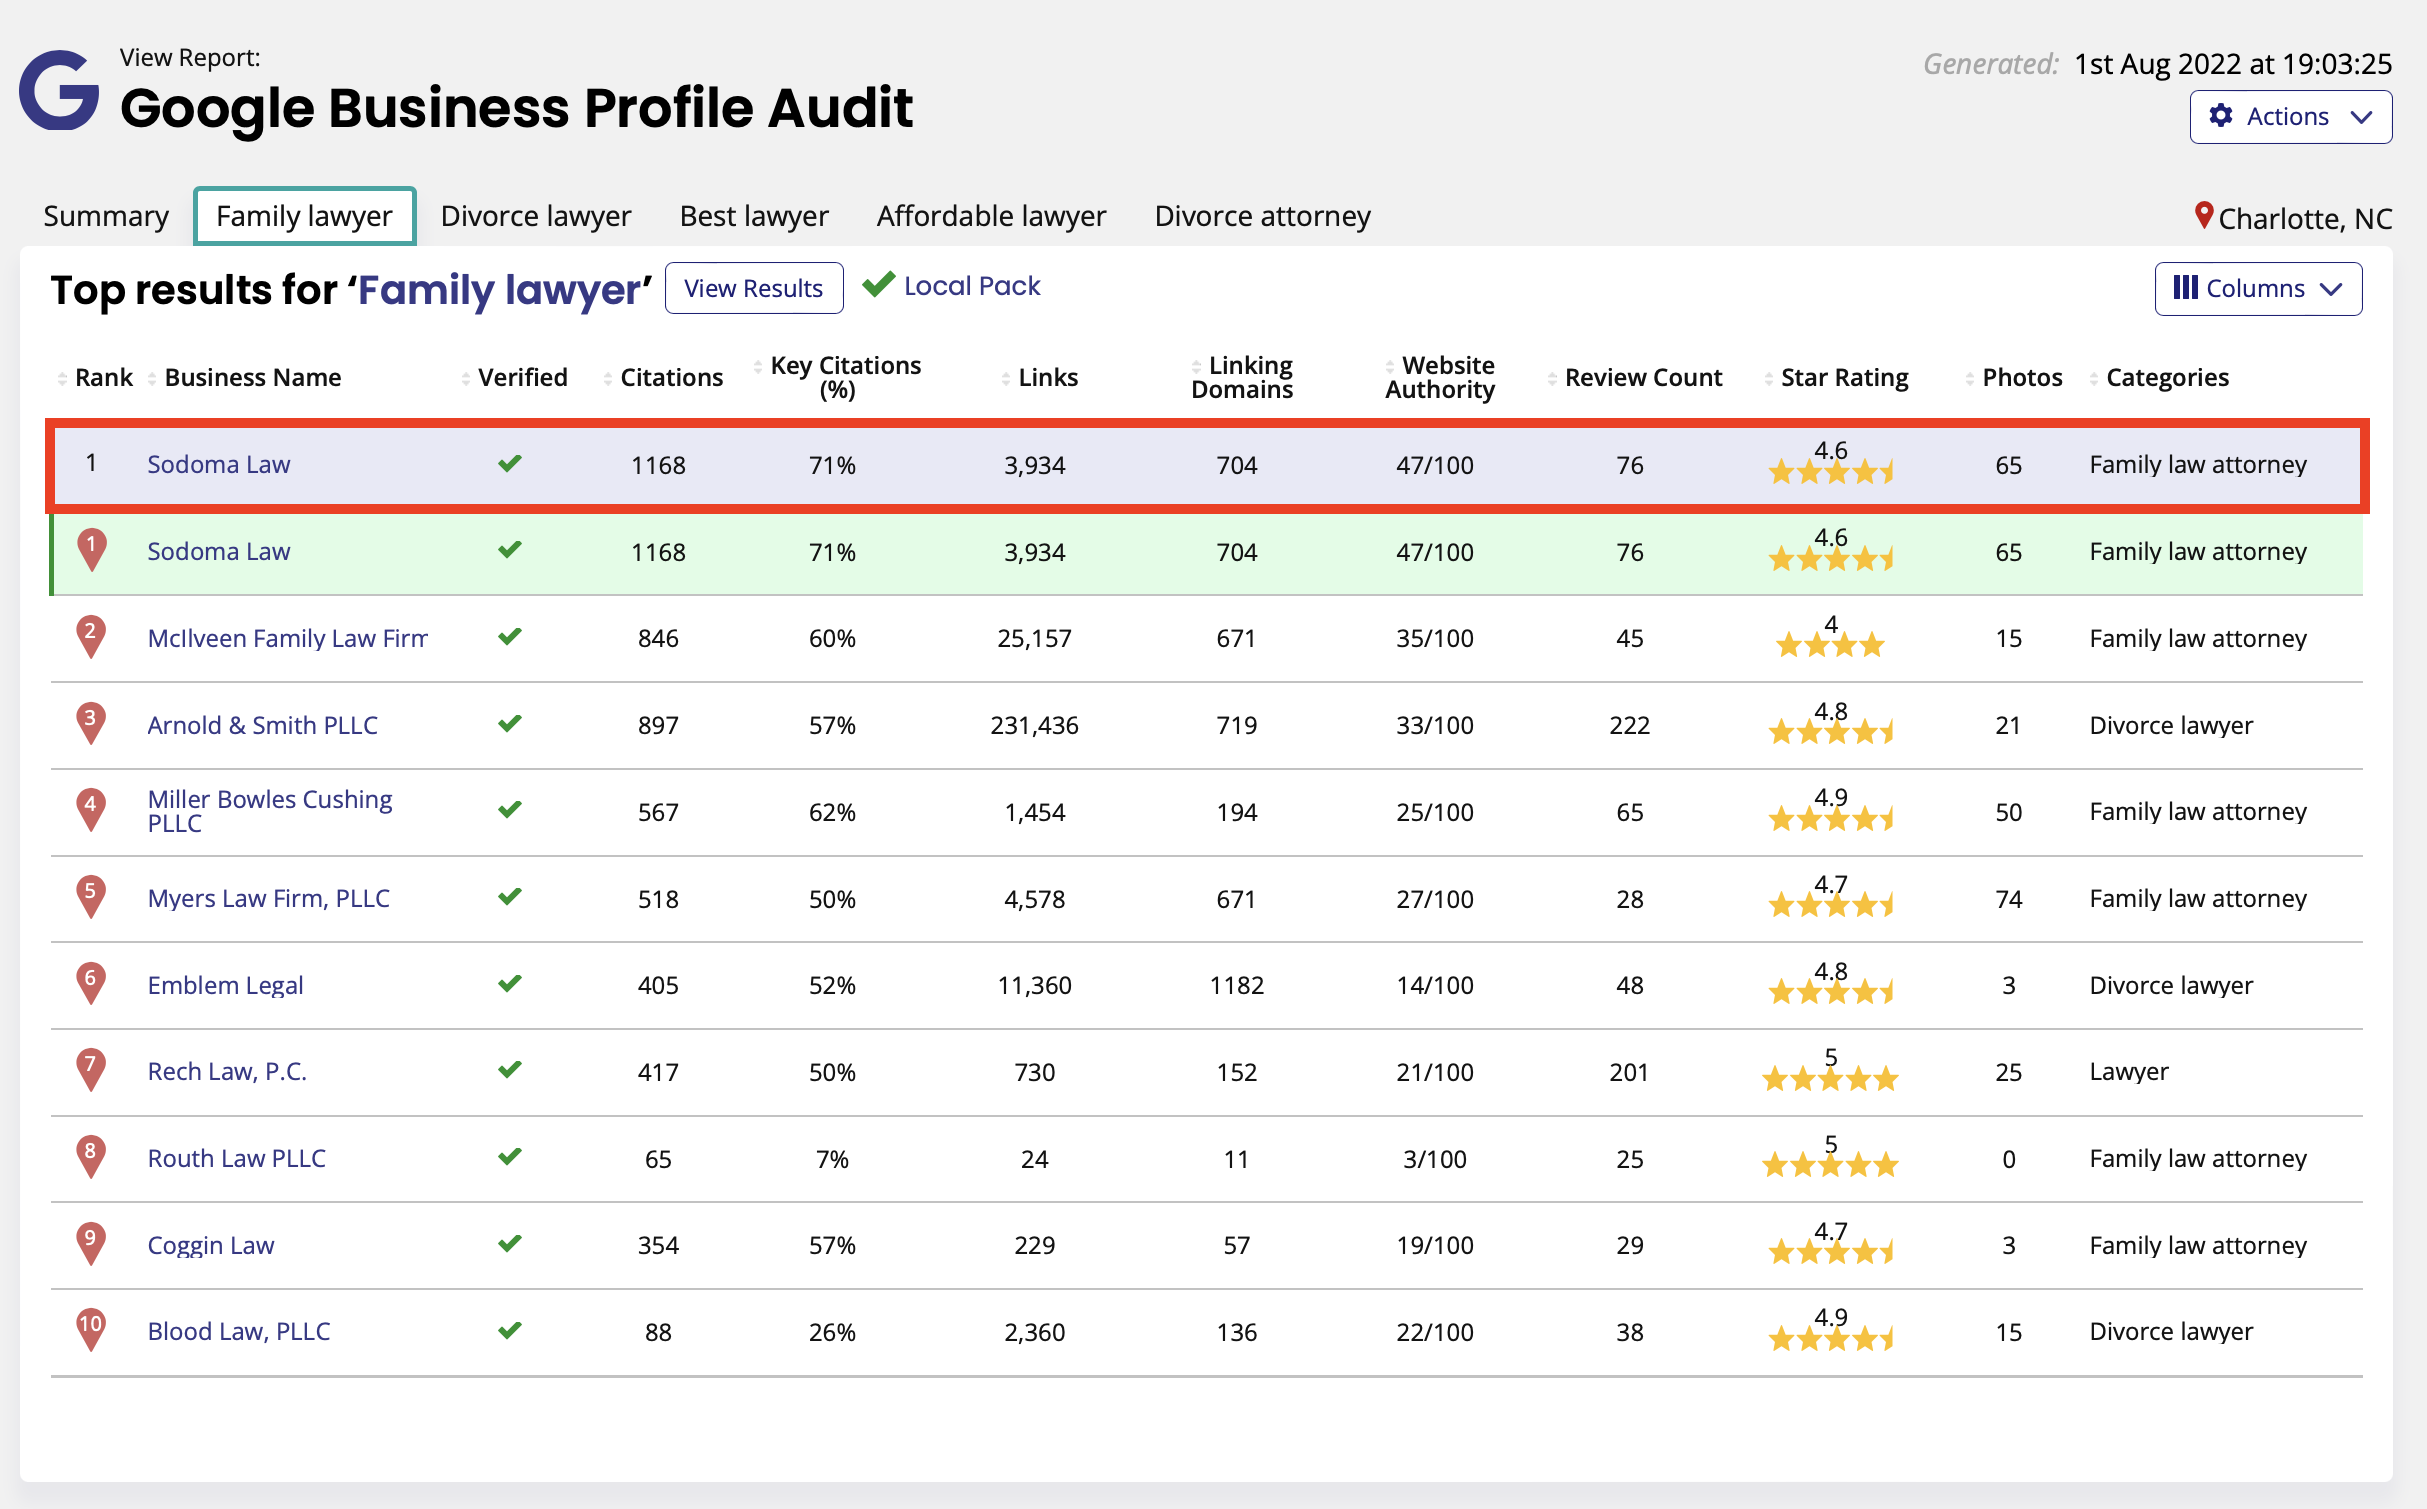Click the red location pin beside Charlotte, NC
The height and width of the screenshot is (1509, 2427).
pos(2202,215)
